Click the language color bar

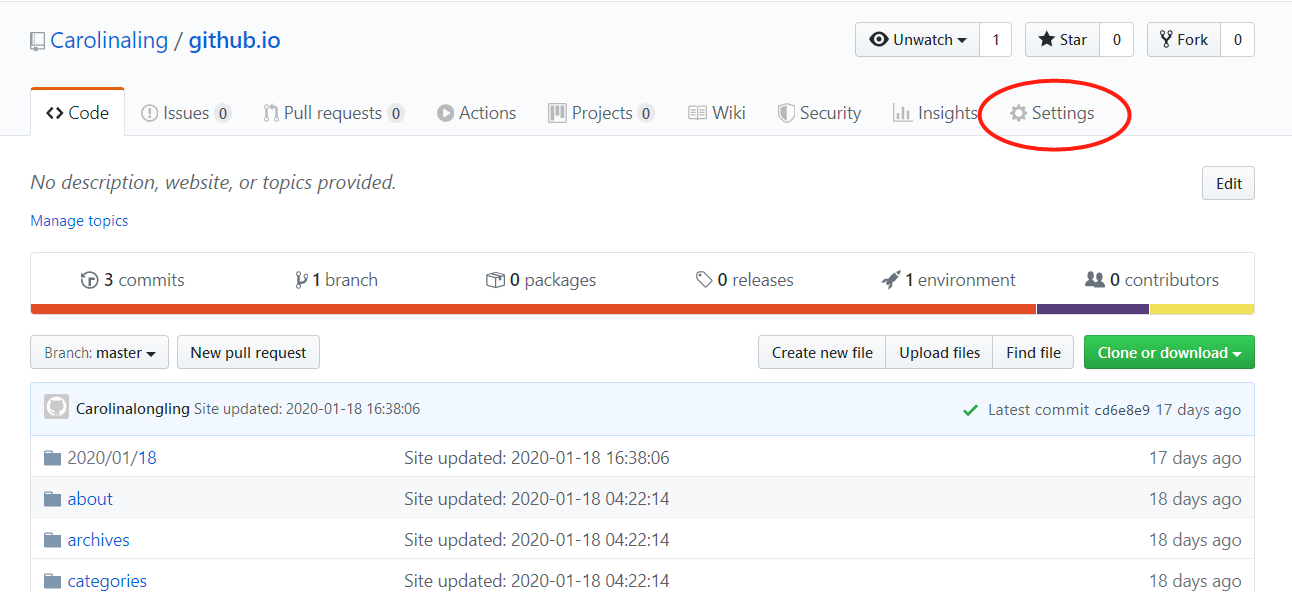643,309
